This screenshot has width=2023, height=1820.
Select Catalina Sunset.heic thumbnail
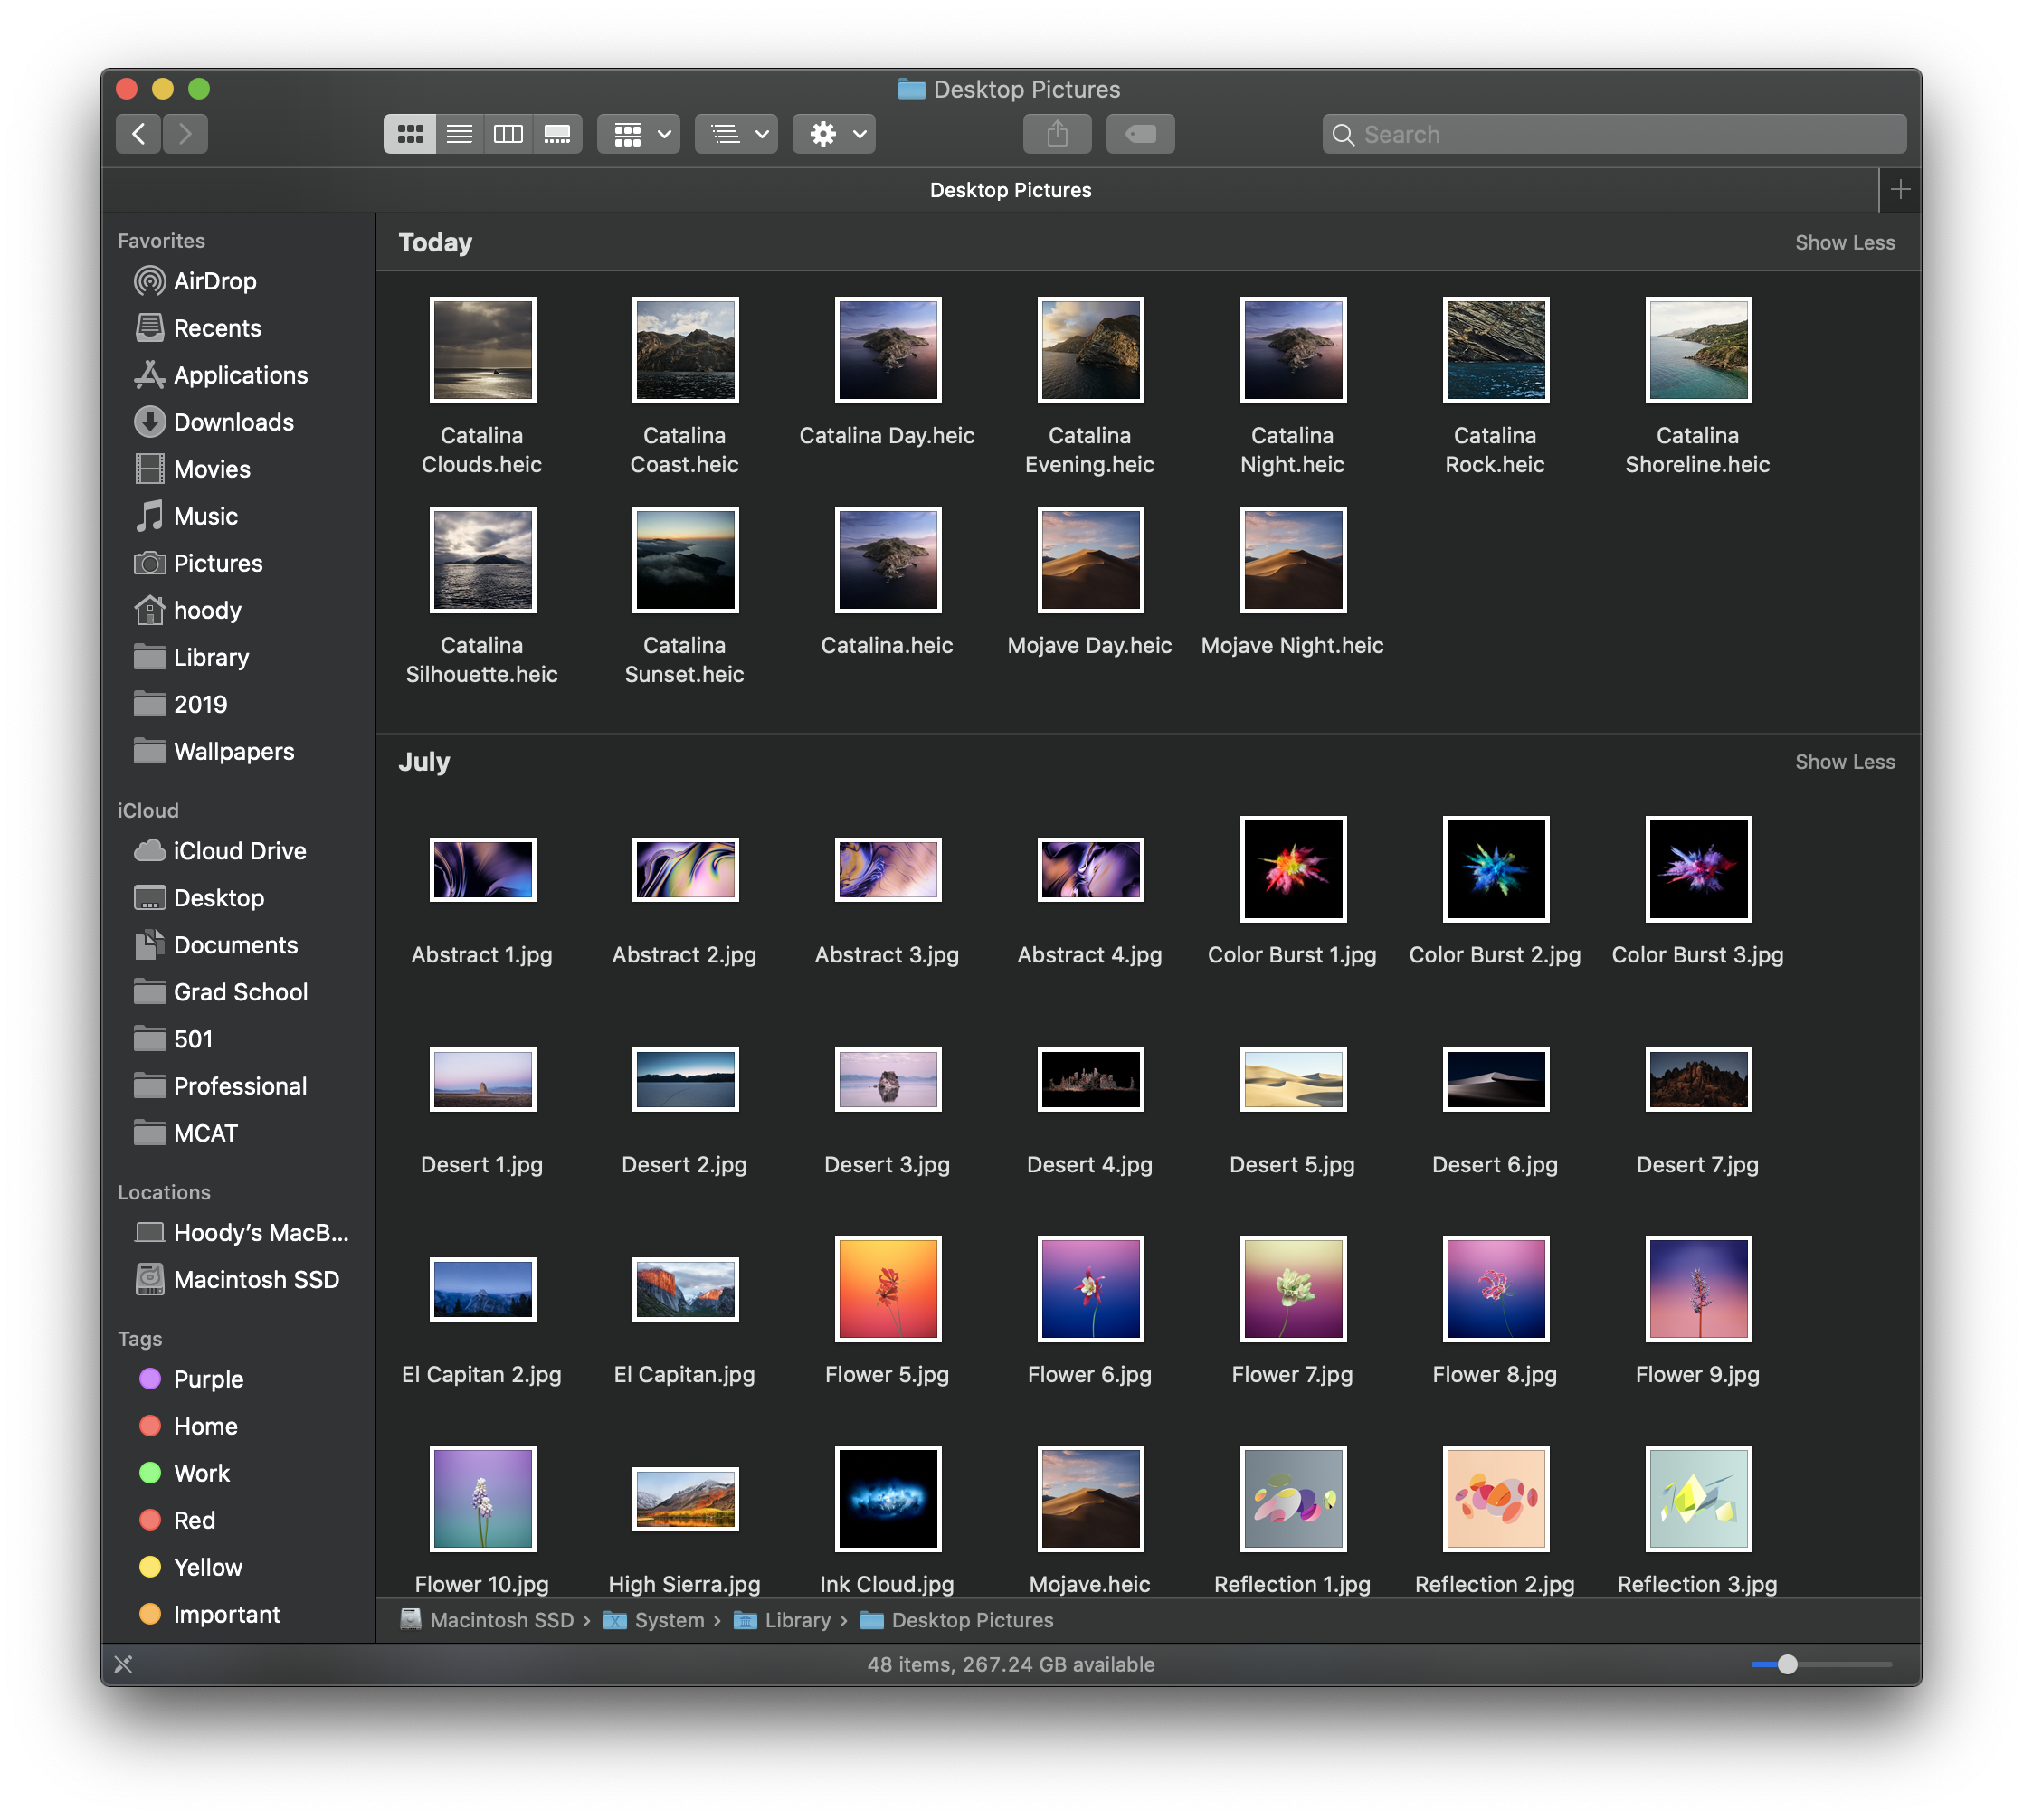(685, 560)
